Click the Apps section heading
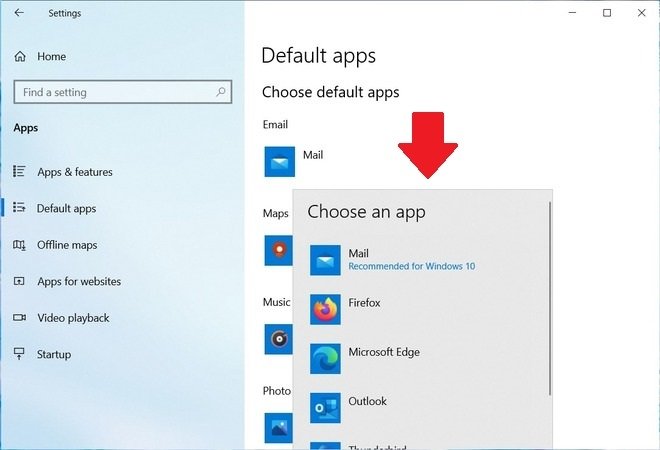The image size is (660, 450). click(x=26, y=128)
